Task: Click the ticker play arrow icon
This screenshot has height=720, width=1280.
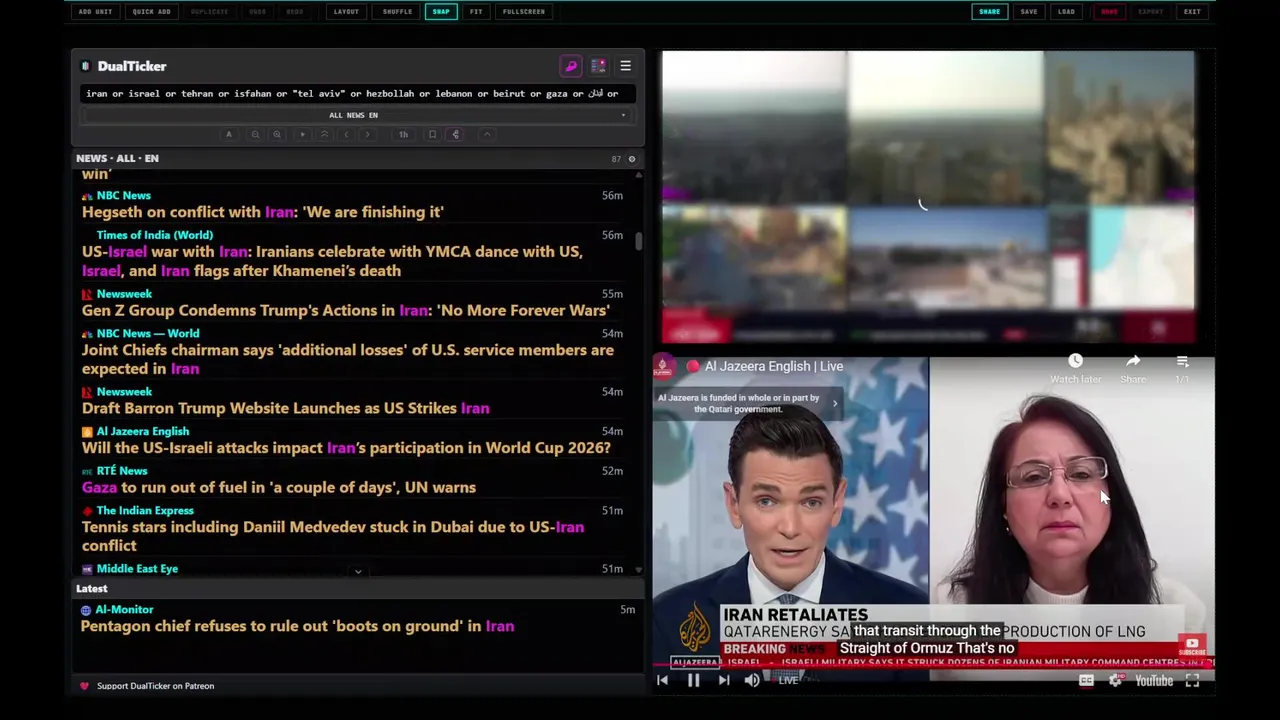Action: click(x=302, y=135)
